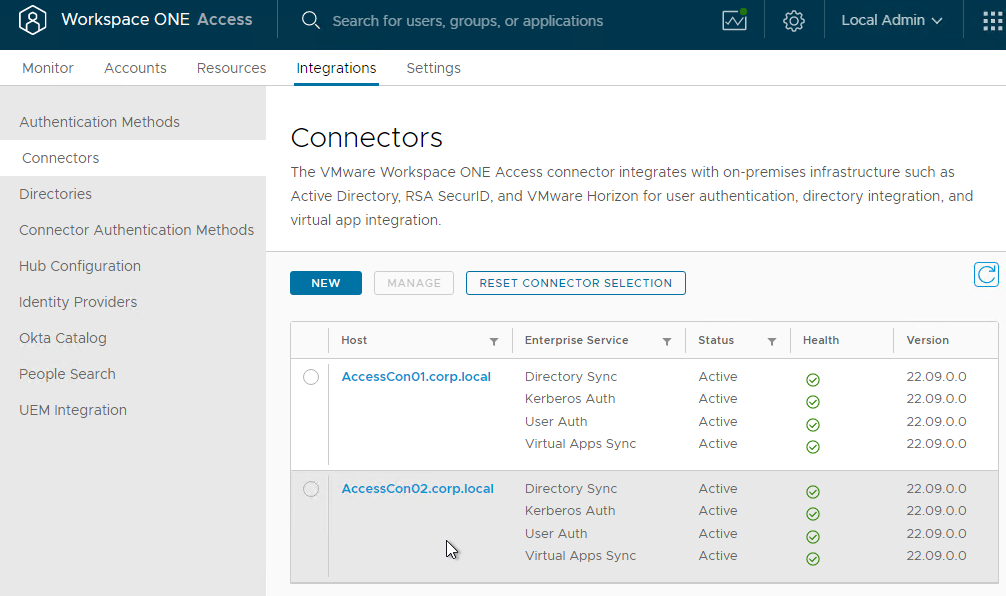Expand the Local Admin user menu
Screen dimensions: 1006x596
(892, 21)
